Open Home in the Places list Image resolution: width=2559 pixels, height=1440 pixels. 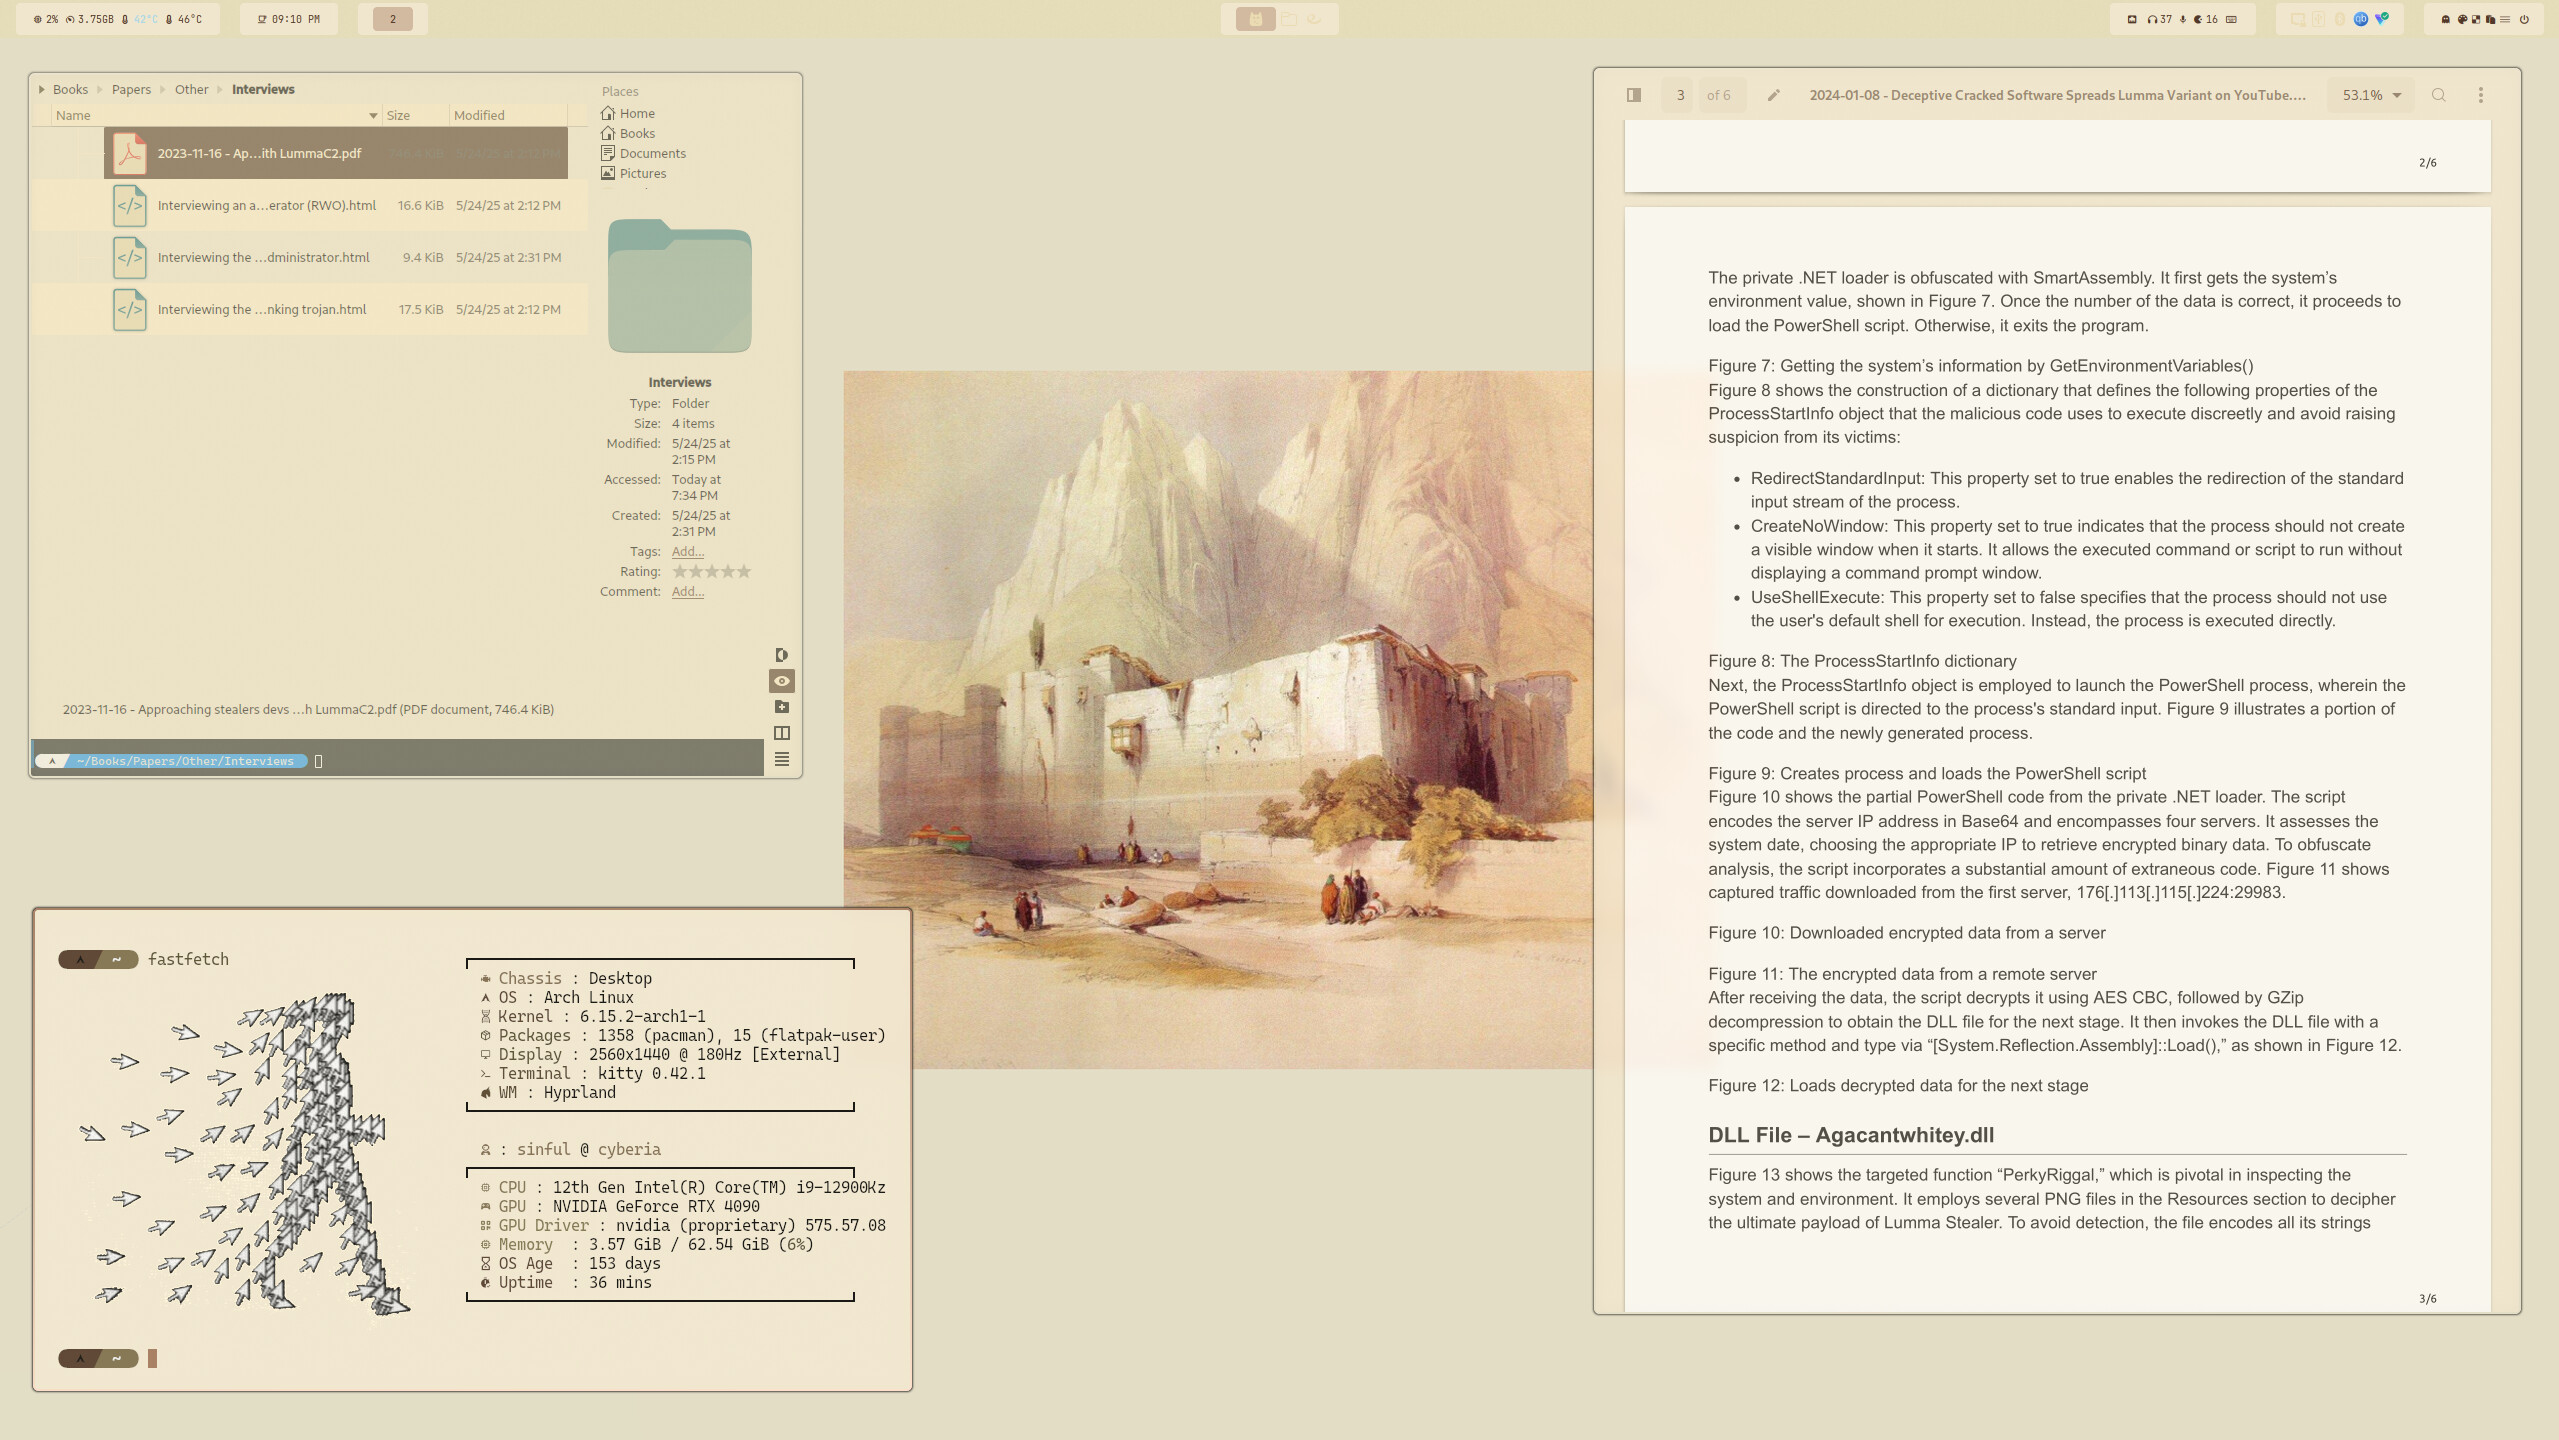click(x=628, y=113)
